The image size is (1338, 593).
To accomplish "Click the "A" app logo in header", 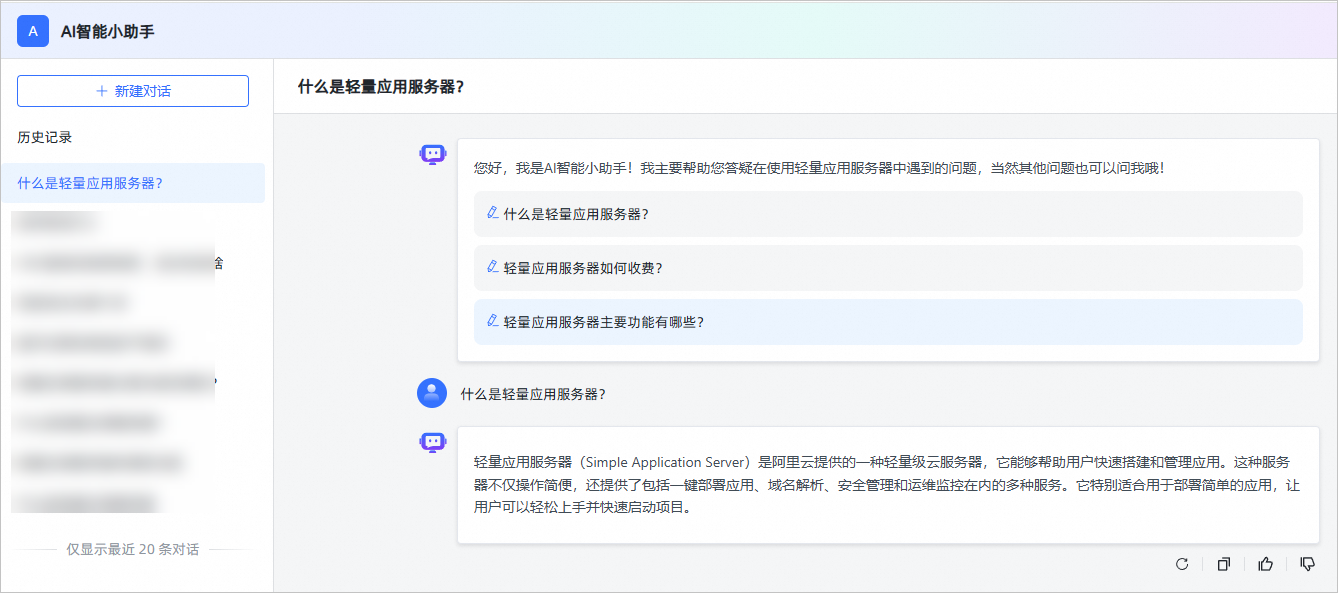I will pos(32,31).
